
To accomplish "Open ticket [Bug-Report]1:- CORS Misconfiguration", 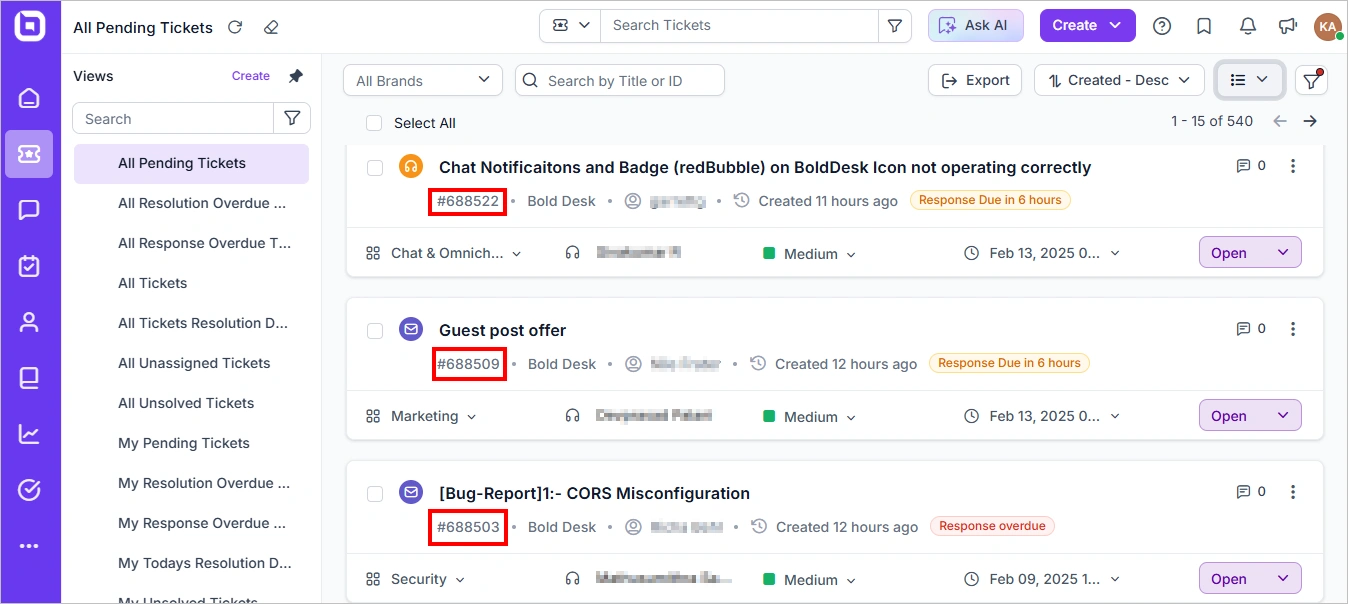I will tap(594, 493).
